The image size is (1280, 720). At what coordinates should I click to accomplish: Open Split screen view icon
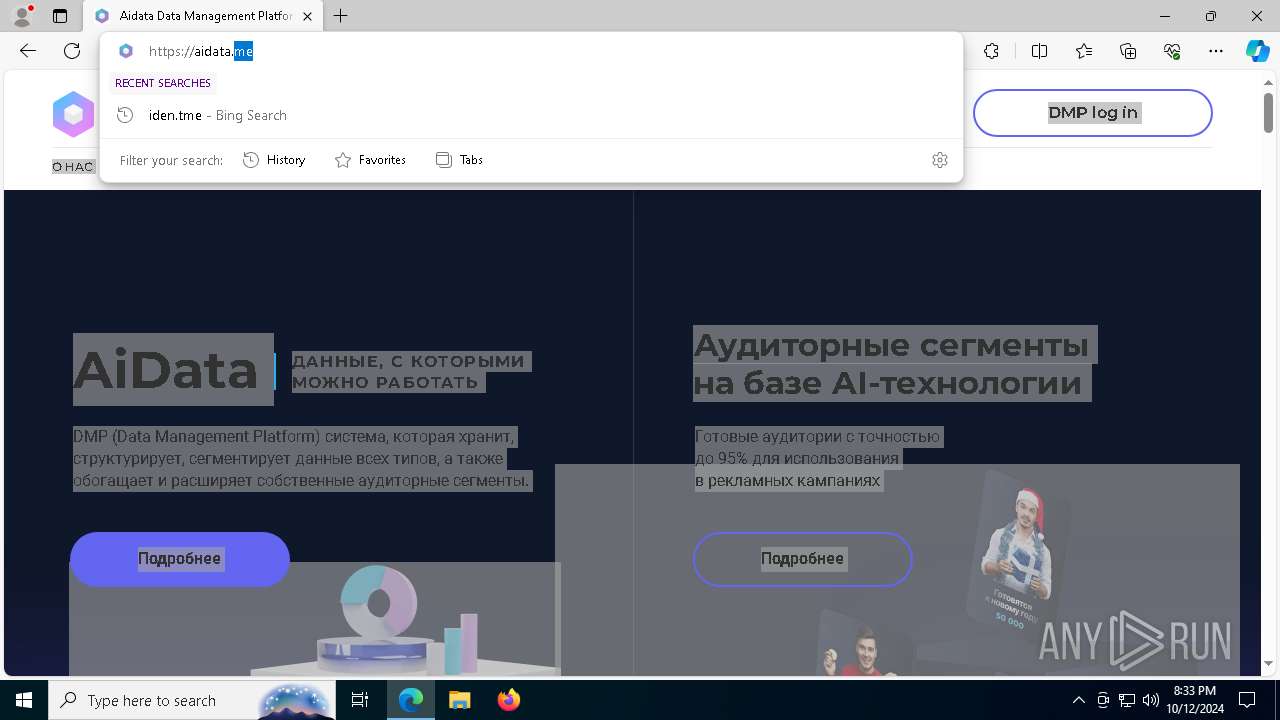[x=1039, y=51]
